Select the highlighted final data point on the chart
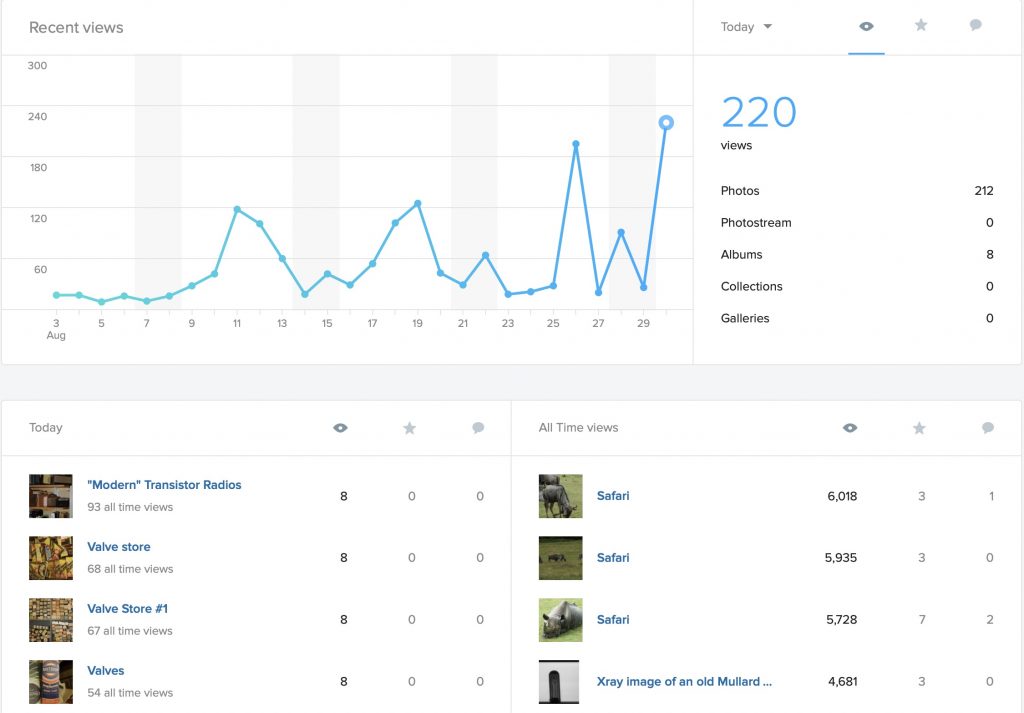This screenshot has height=713, width=1024. pyautogui.click(x=665, y=123)
